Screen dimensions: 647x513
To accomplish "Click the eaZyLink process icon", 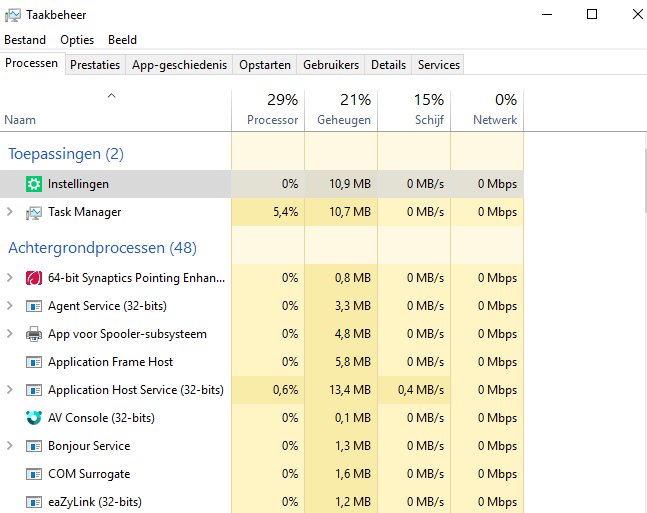I will (34, 502).
